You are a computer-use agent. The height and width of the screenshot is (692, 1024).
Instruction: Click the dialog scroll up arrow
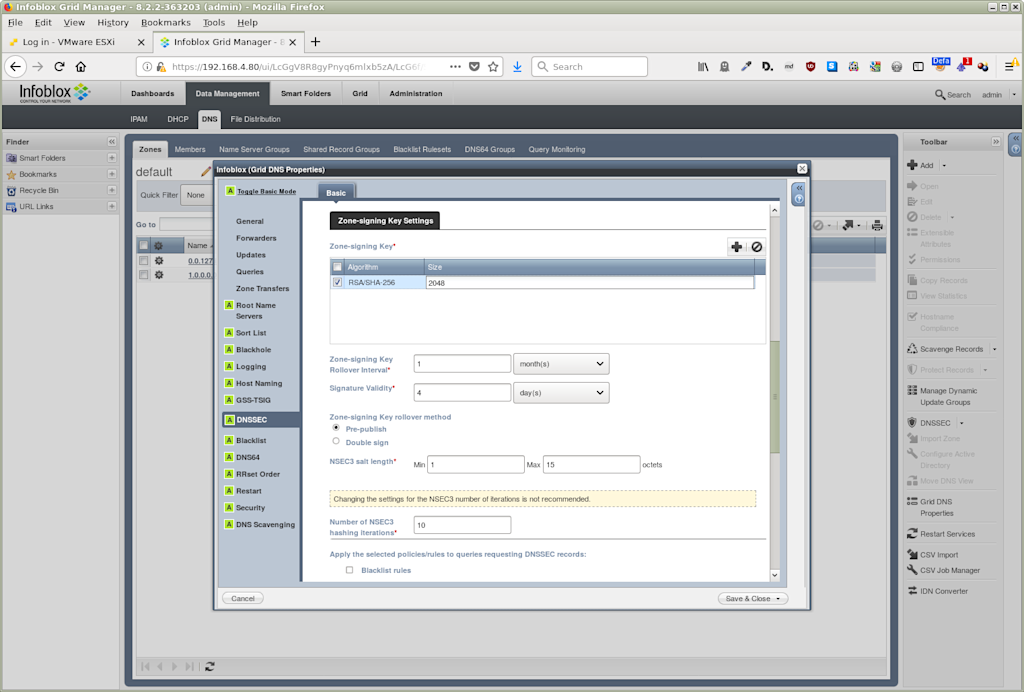click(x=775, y=210)
